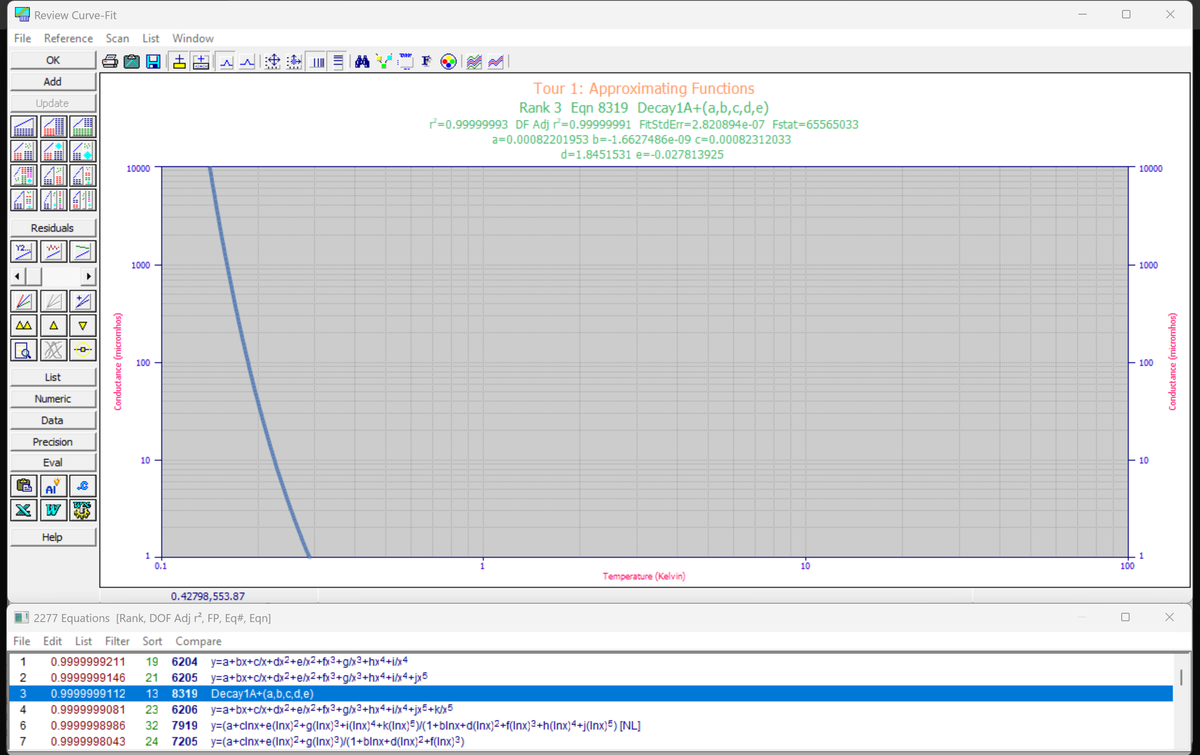Open the File menu in Review Curve-Fit
This screenshot has height=755, width=1200.
pos(22,38)
